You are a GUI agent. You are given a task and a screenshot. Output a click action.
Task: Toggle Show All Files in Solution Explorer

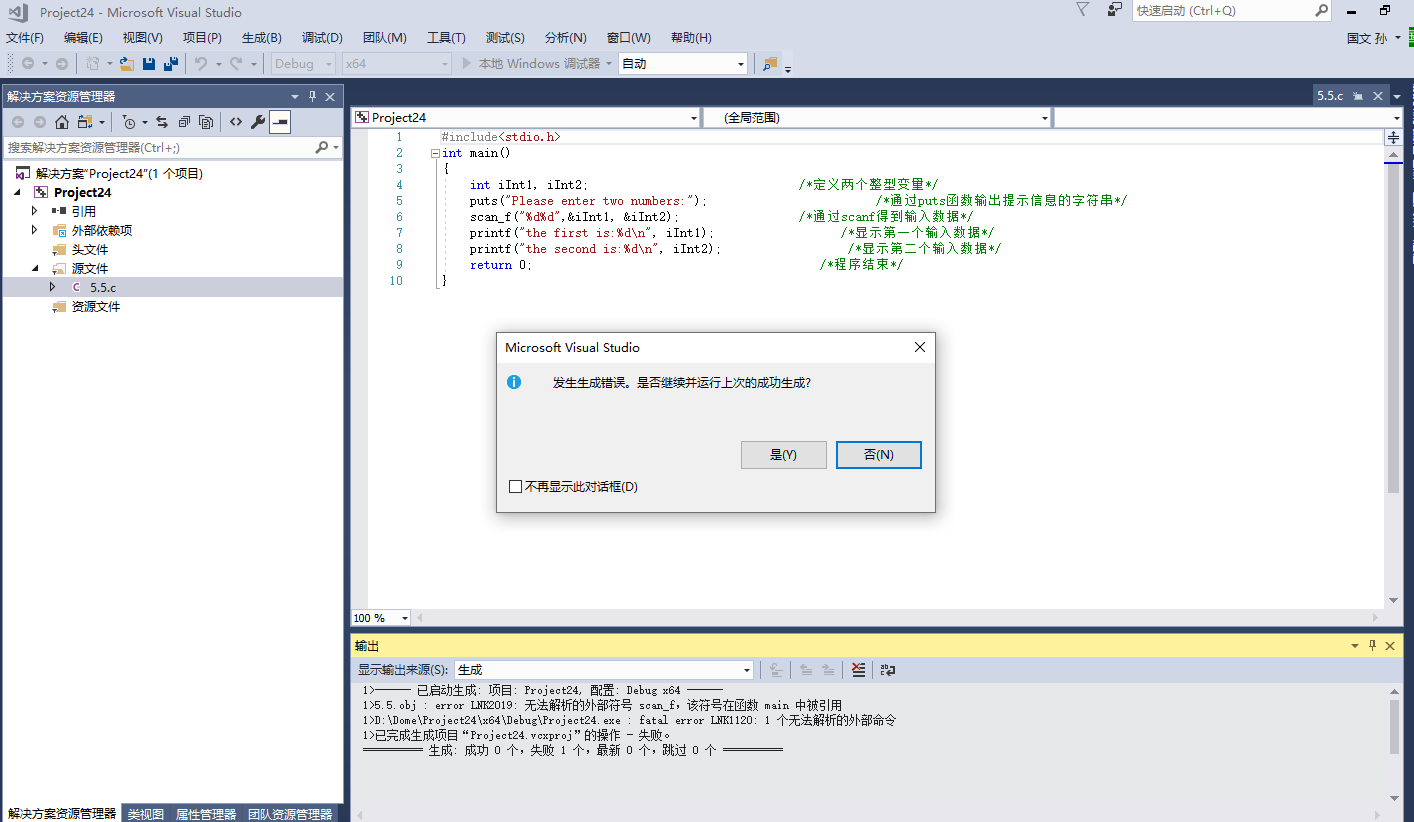pyautogui.click(x=206, y=122)
